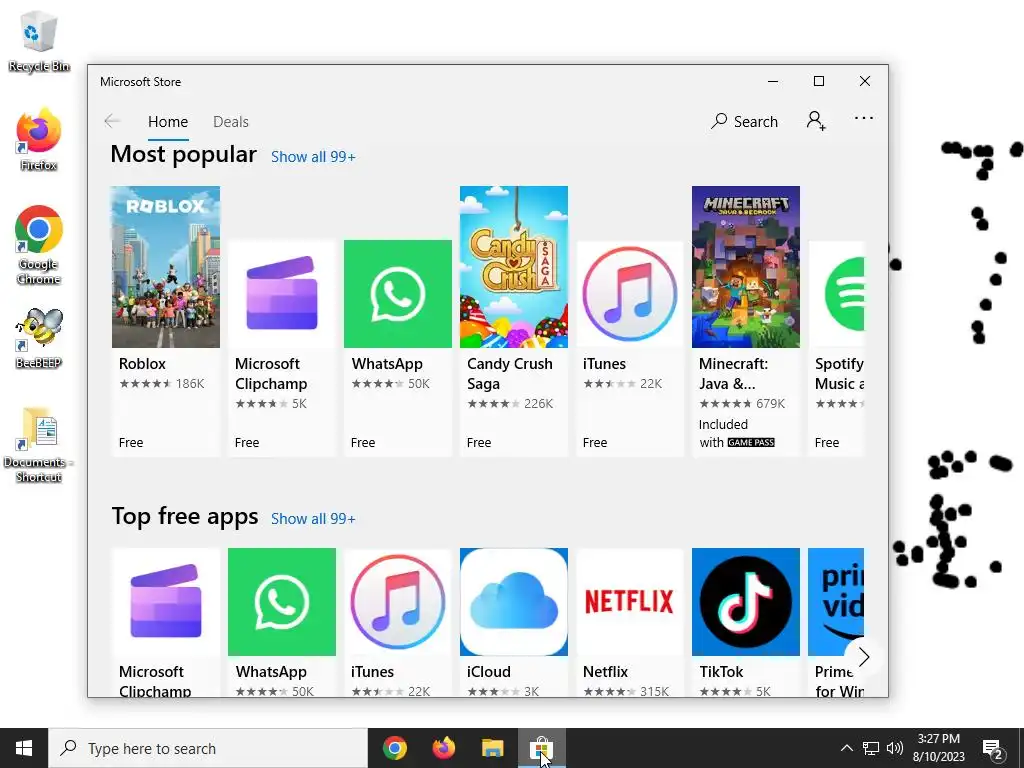1024x768 pixels.
Task: Open the iCloud app icon
Action: pyautogui.click(x=514, y=602)
